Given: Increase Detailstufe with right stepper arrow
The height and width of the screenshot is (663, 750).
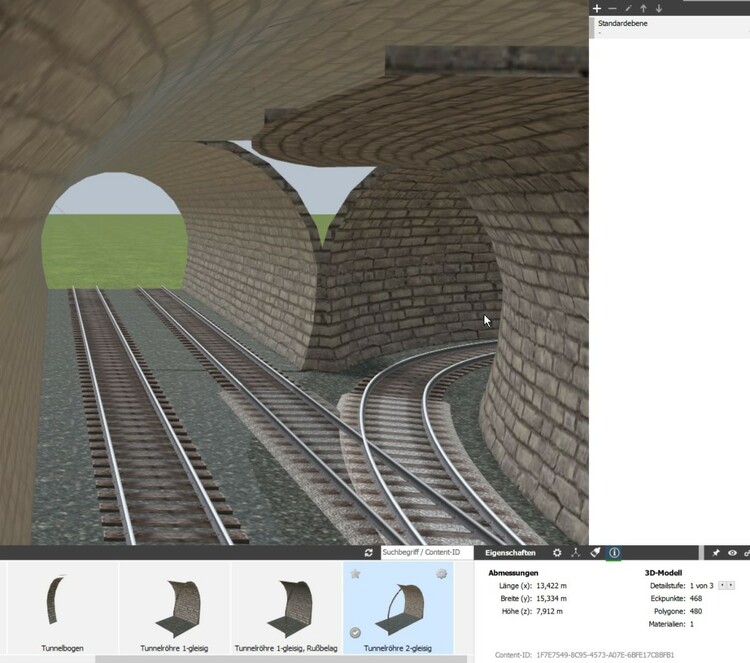Looking at the screenshot, I should [730, 586].
